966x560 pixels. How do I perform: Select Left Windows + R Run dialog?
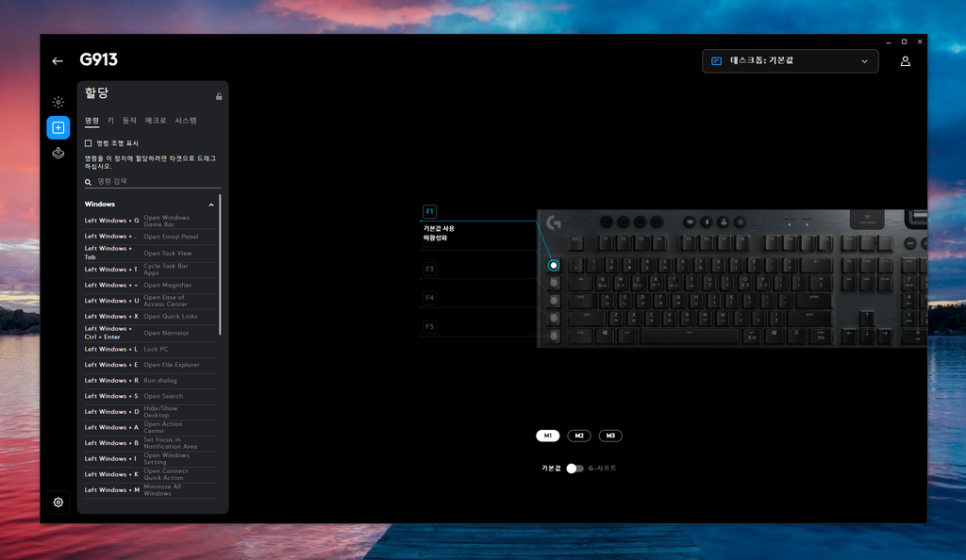click(150, 381)
